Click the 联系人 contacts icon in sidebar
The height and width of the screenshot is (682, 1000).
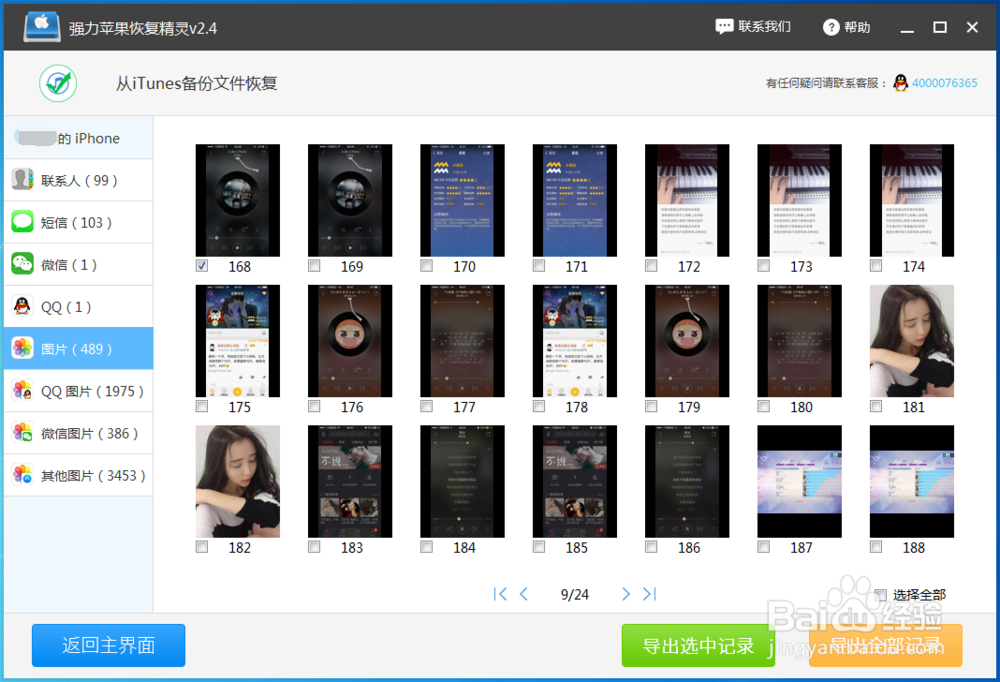(x=22, y=179)
